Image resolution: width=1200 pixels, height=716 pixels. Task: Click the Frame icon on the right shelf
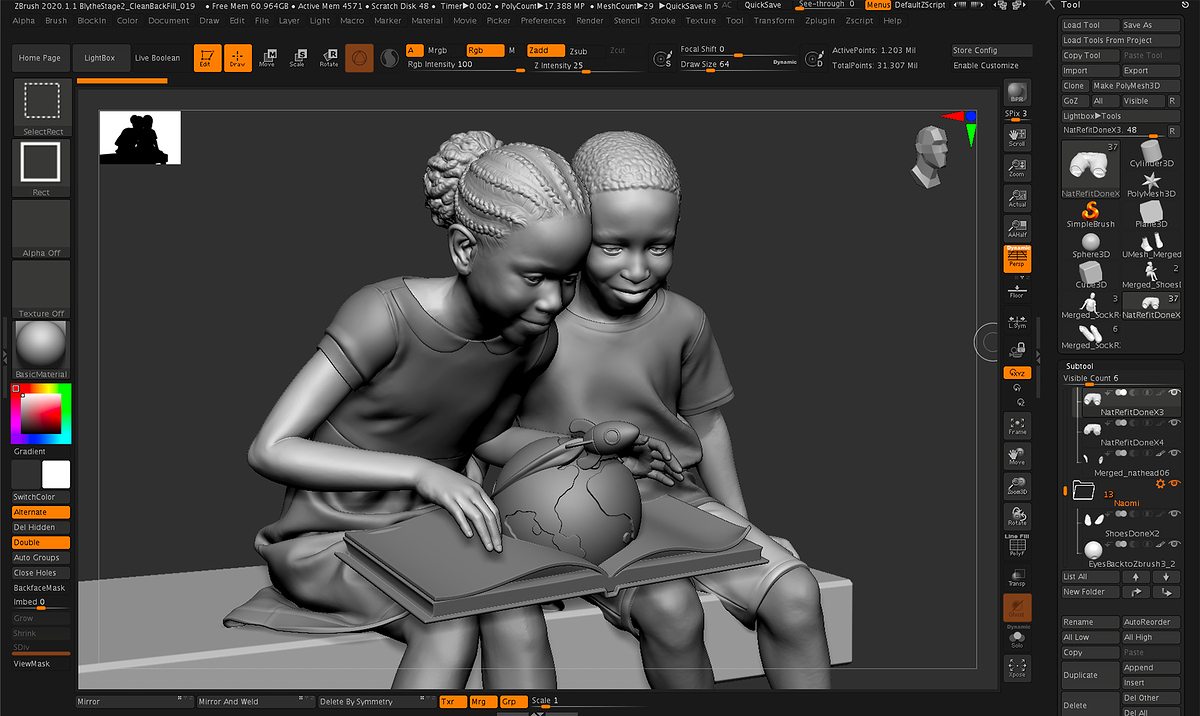1017,425
